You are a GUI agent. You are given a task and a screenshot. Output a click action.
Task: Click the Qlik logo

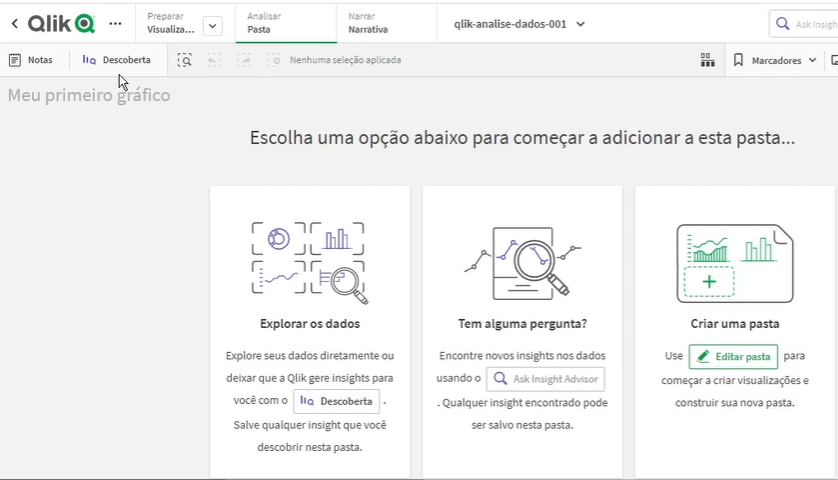click(61, 24)
